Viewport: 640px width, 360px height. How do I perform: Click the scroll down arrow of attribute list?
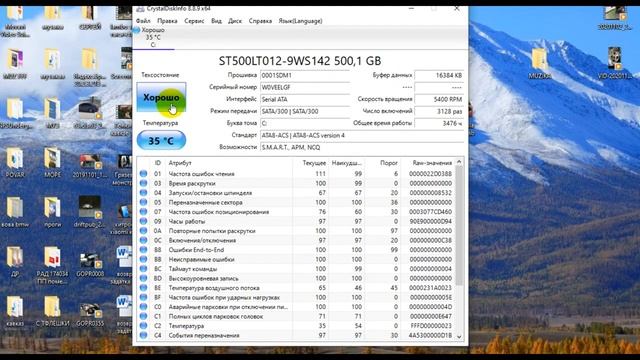pos(459,336)
